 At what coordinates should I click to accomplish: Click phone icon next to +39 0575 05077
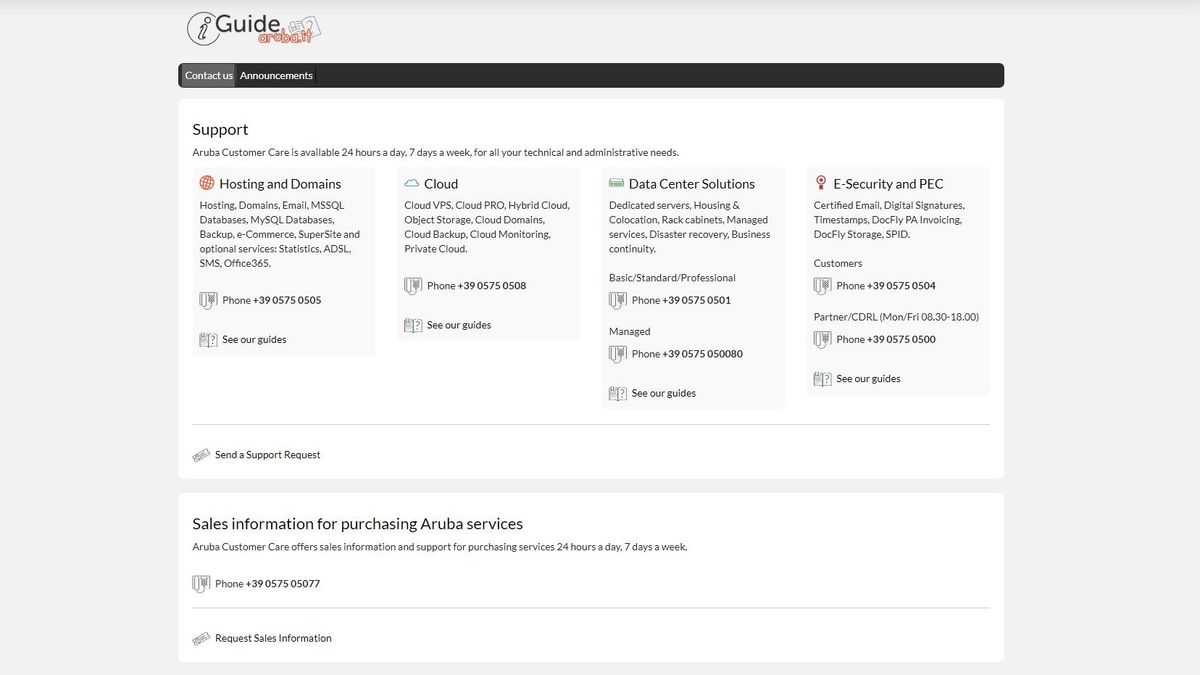pyautogui.click(x=201, y=584)
